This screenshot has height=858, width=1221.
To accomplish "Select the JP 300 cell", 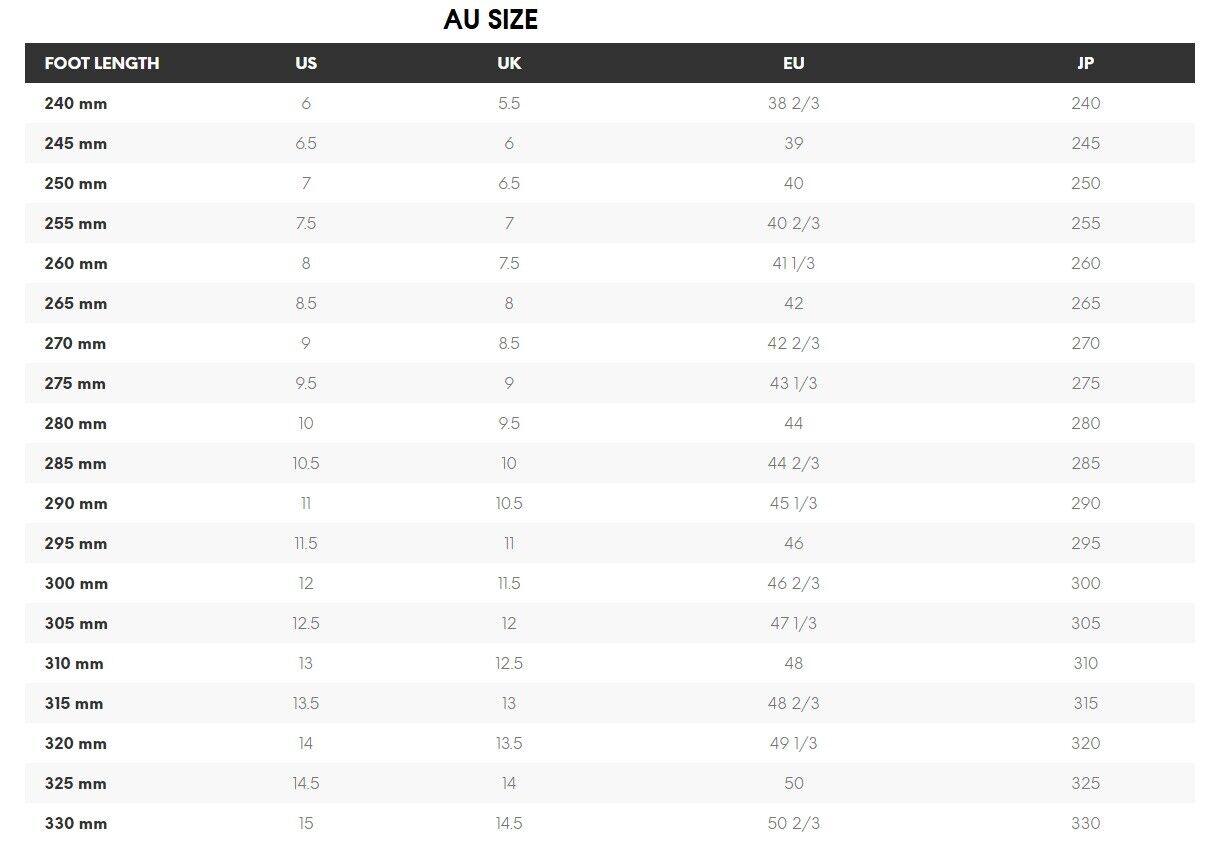I will coord(1085,583).
